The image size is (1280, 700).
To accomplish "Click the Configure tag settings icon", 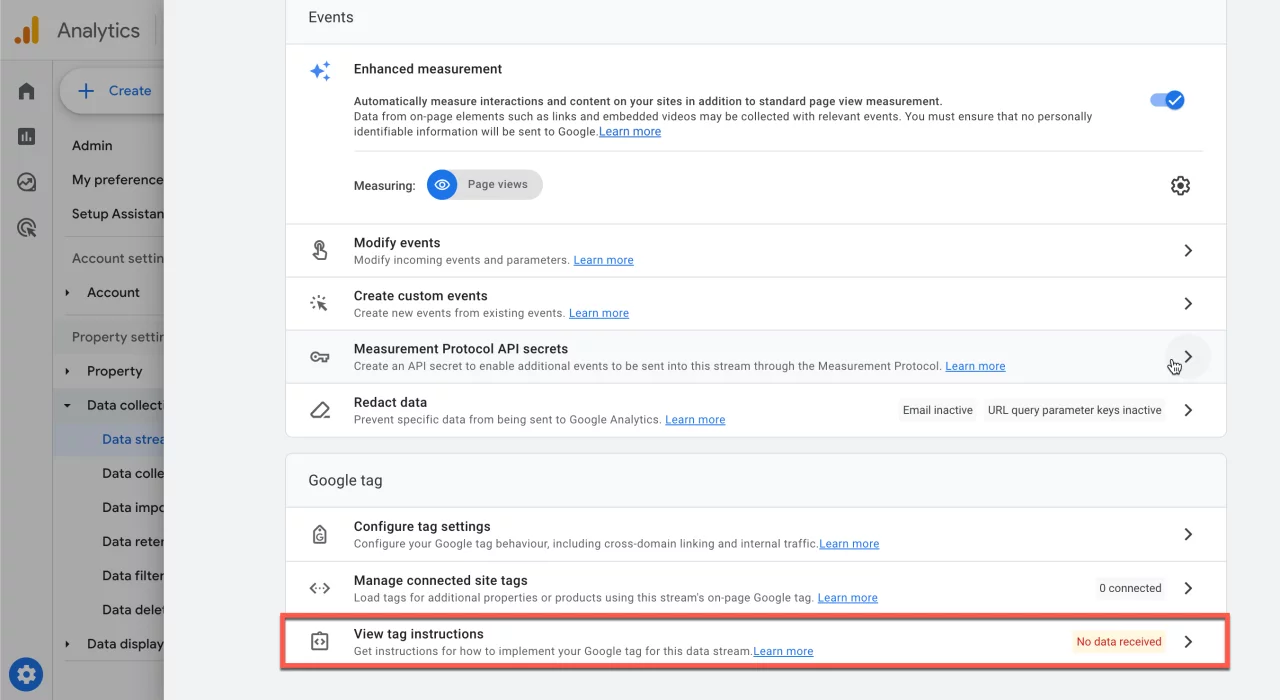I will 320,535.
